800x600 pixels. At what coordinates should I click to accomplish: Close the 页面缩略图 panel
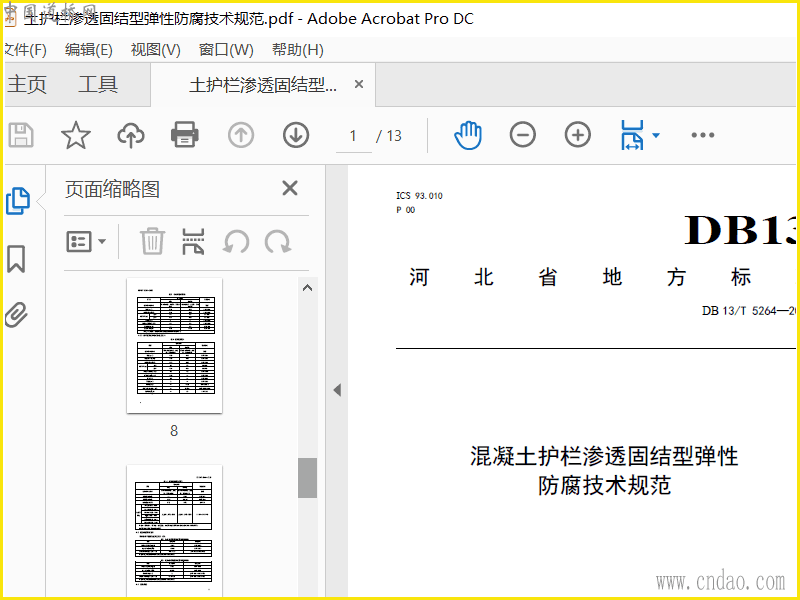click(x=290, y=188)
